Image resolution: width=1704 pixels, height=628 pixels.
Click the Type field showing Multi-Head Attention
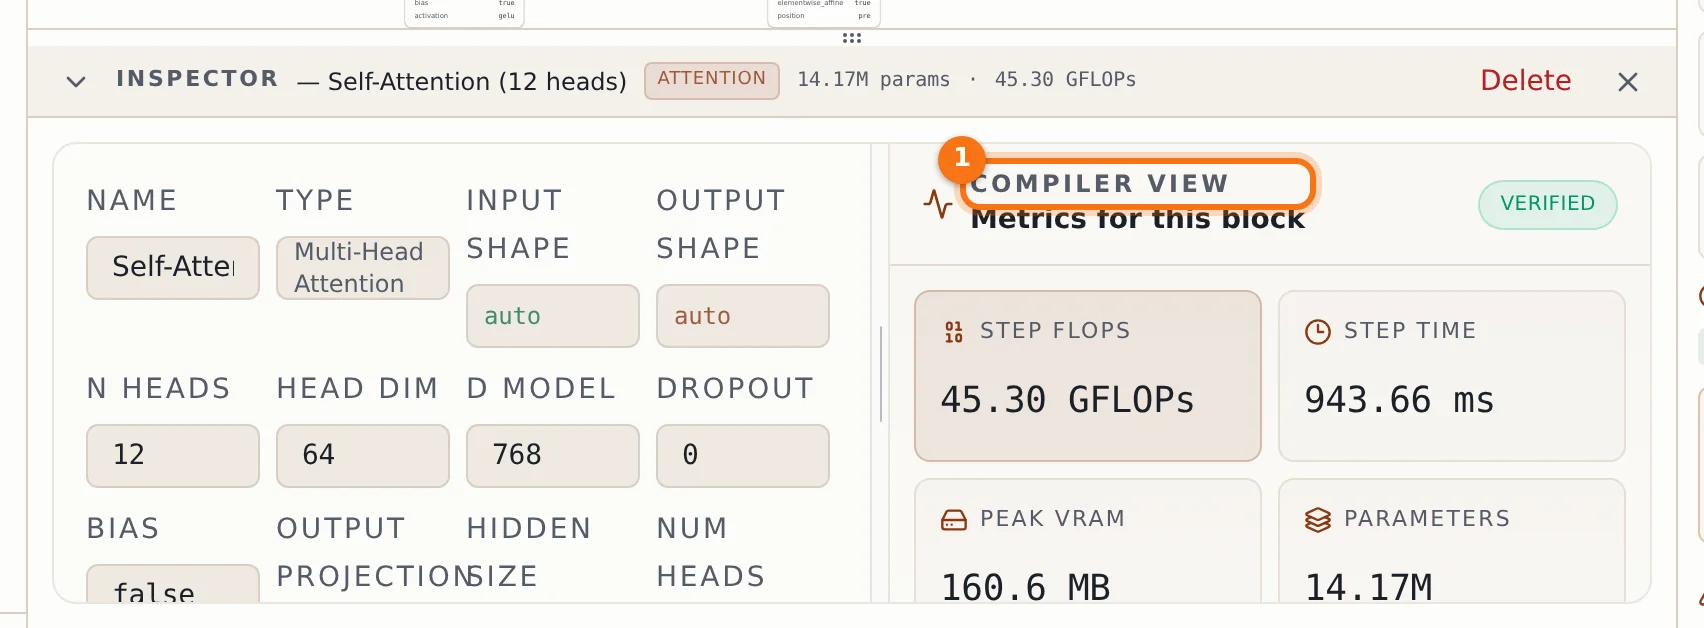click(363, 268)
